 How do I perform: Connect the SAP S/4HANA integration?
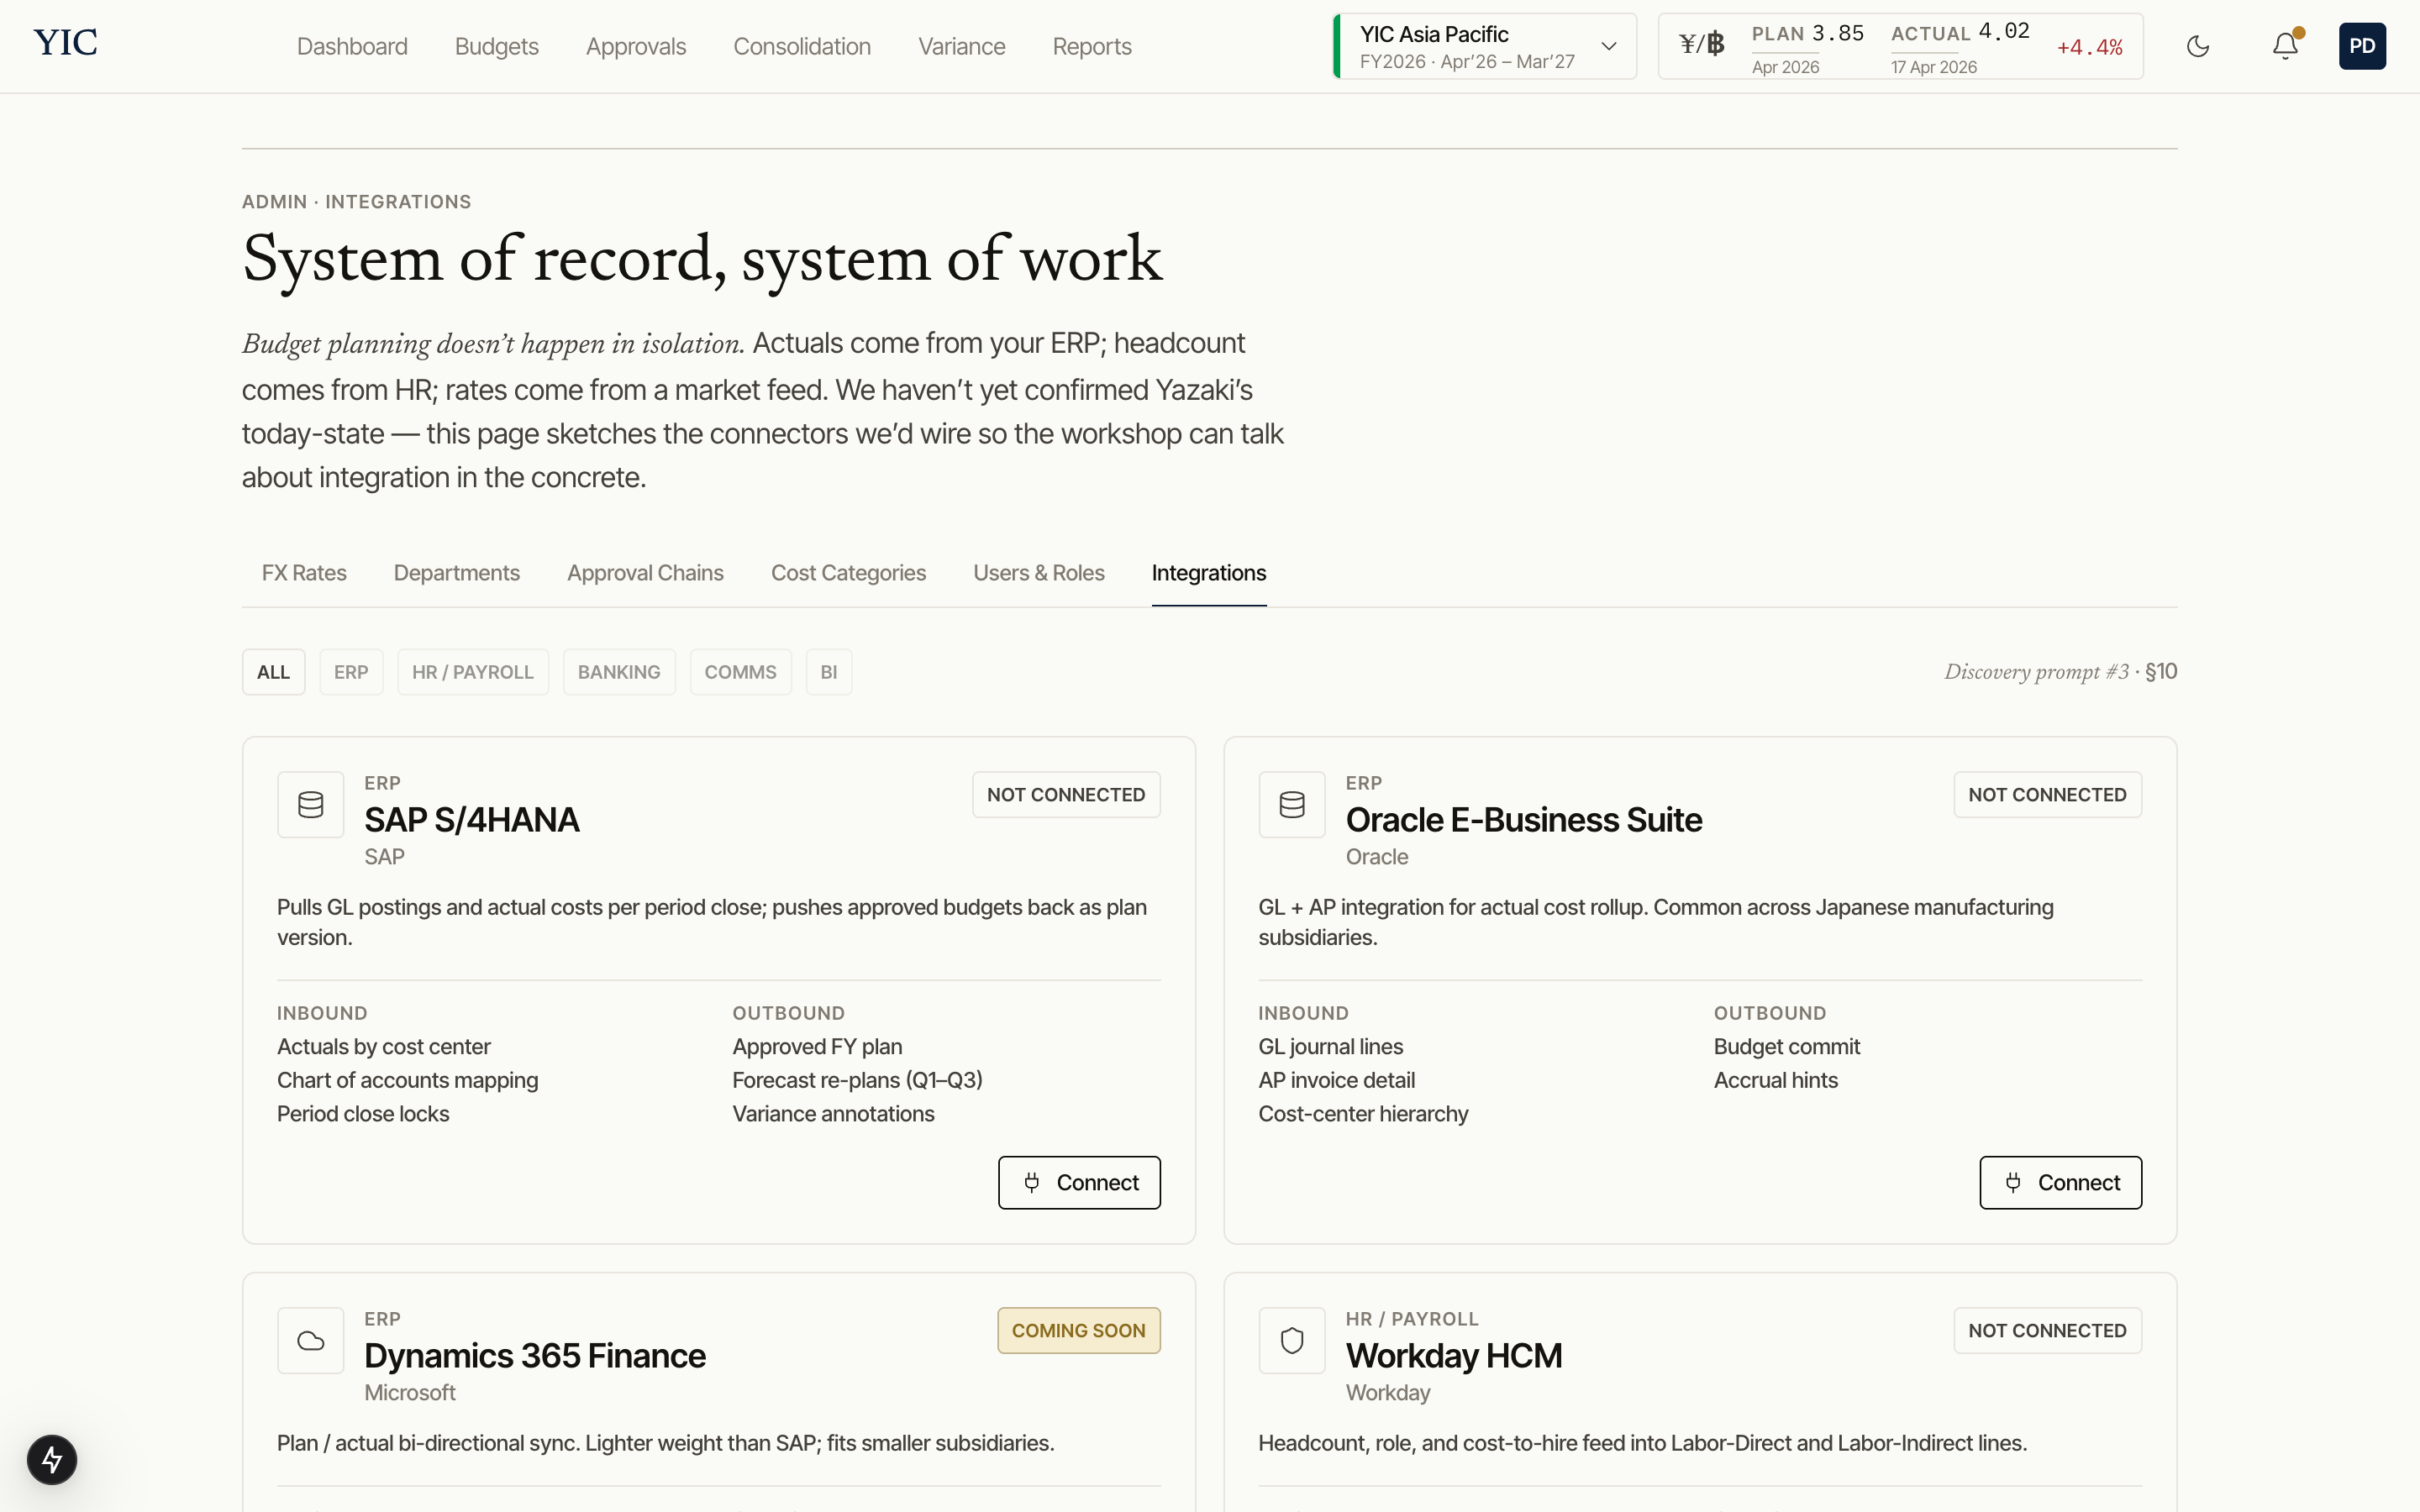[x=1079, y=1182]
